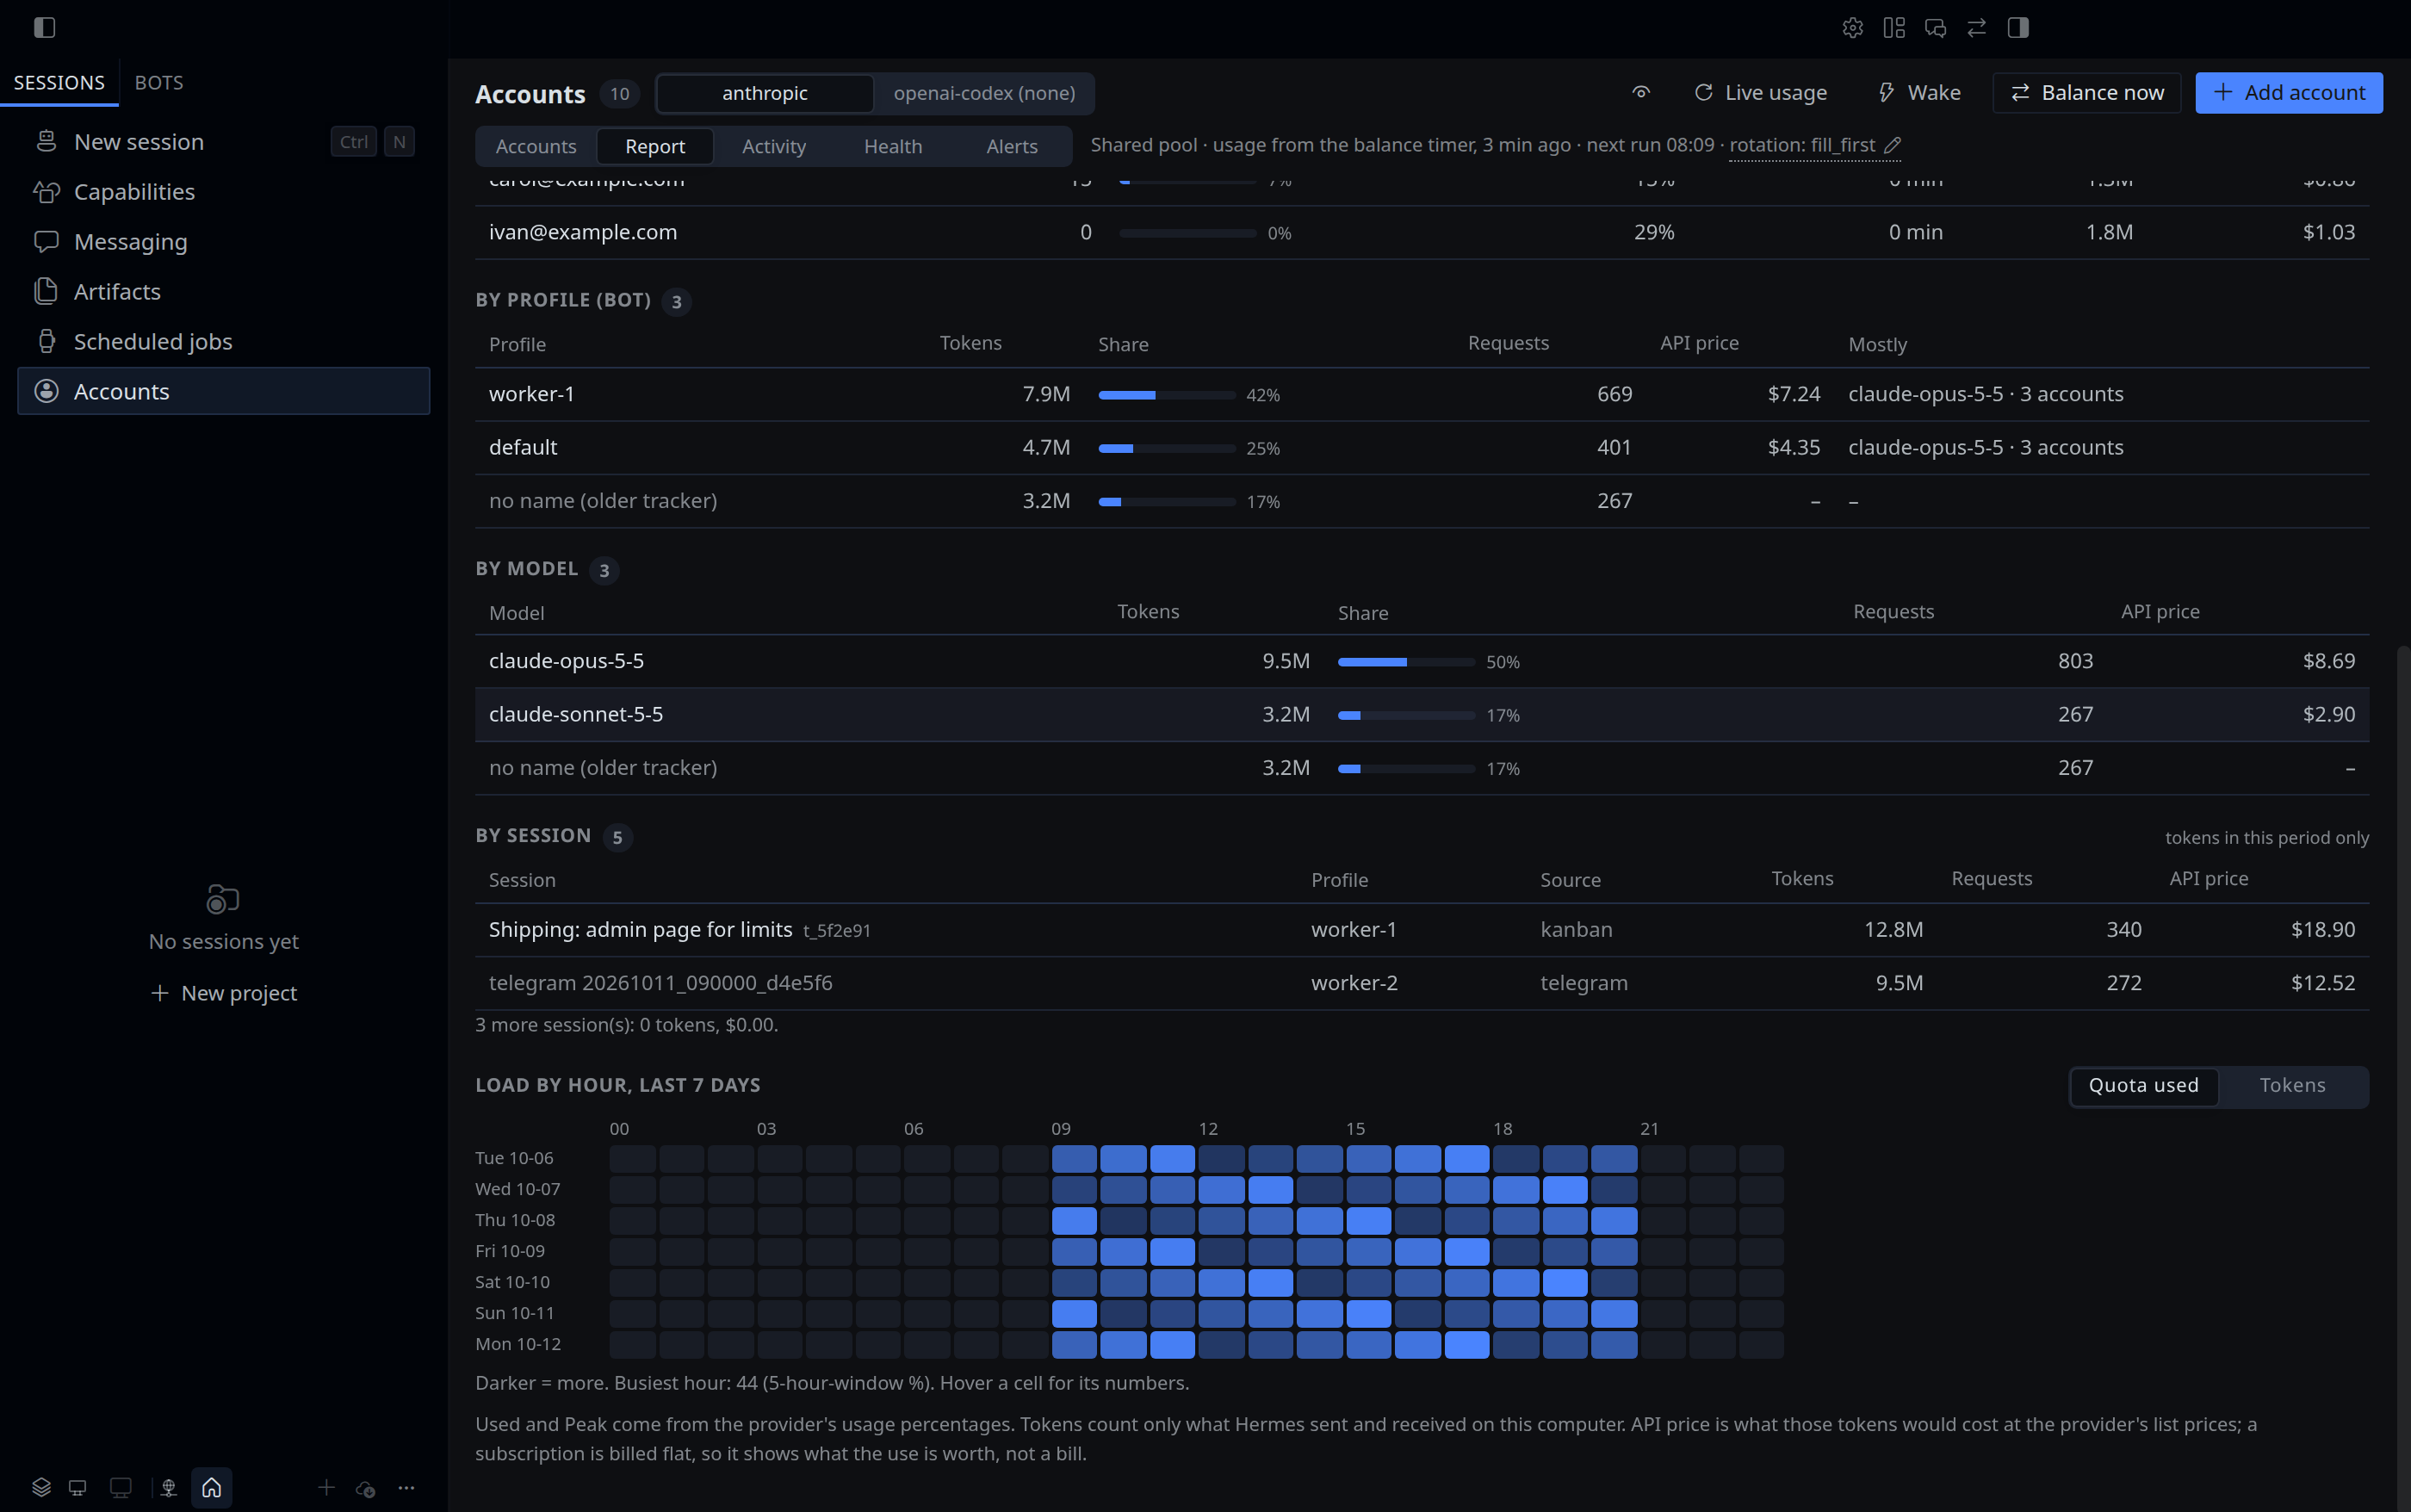
Task: Open the three-dots more menu in bottom bar
Action: (406, 1487)
